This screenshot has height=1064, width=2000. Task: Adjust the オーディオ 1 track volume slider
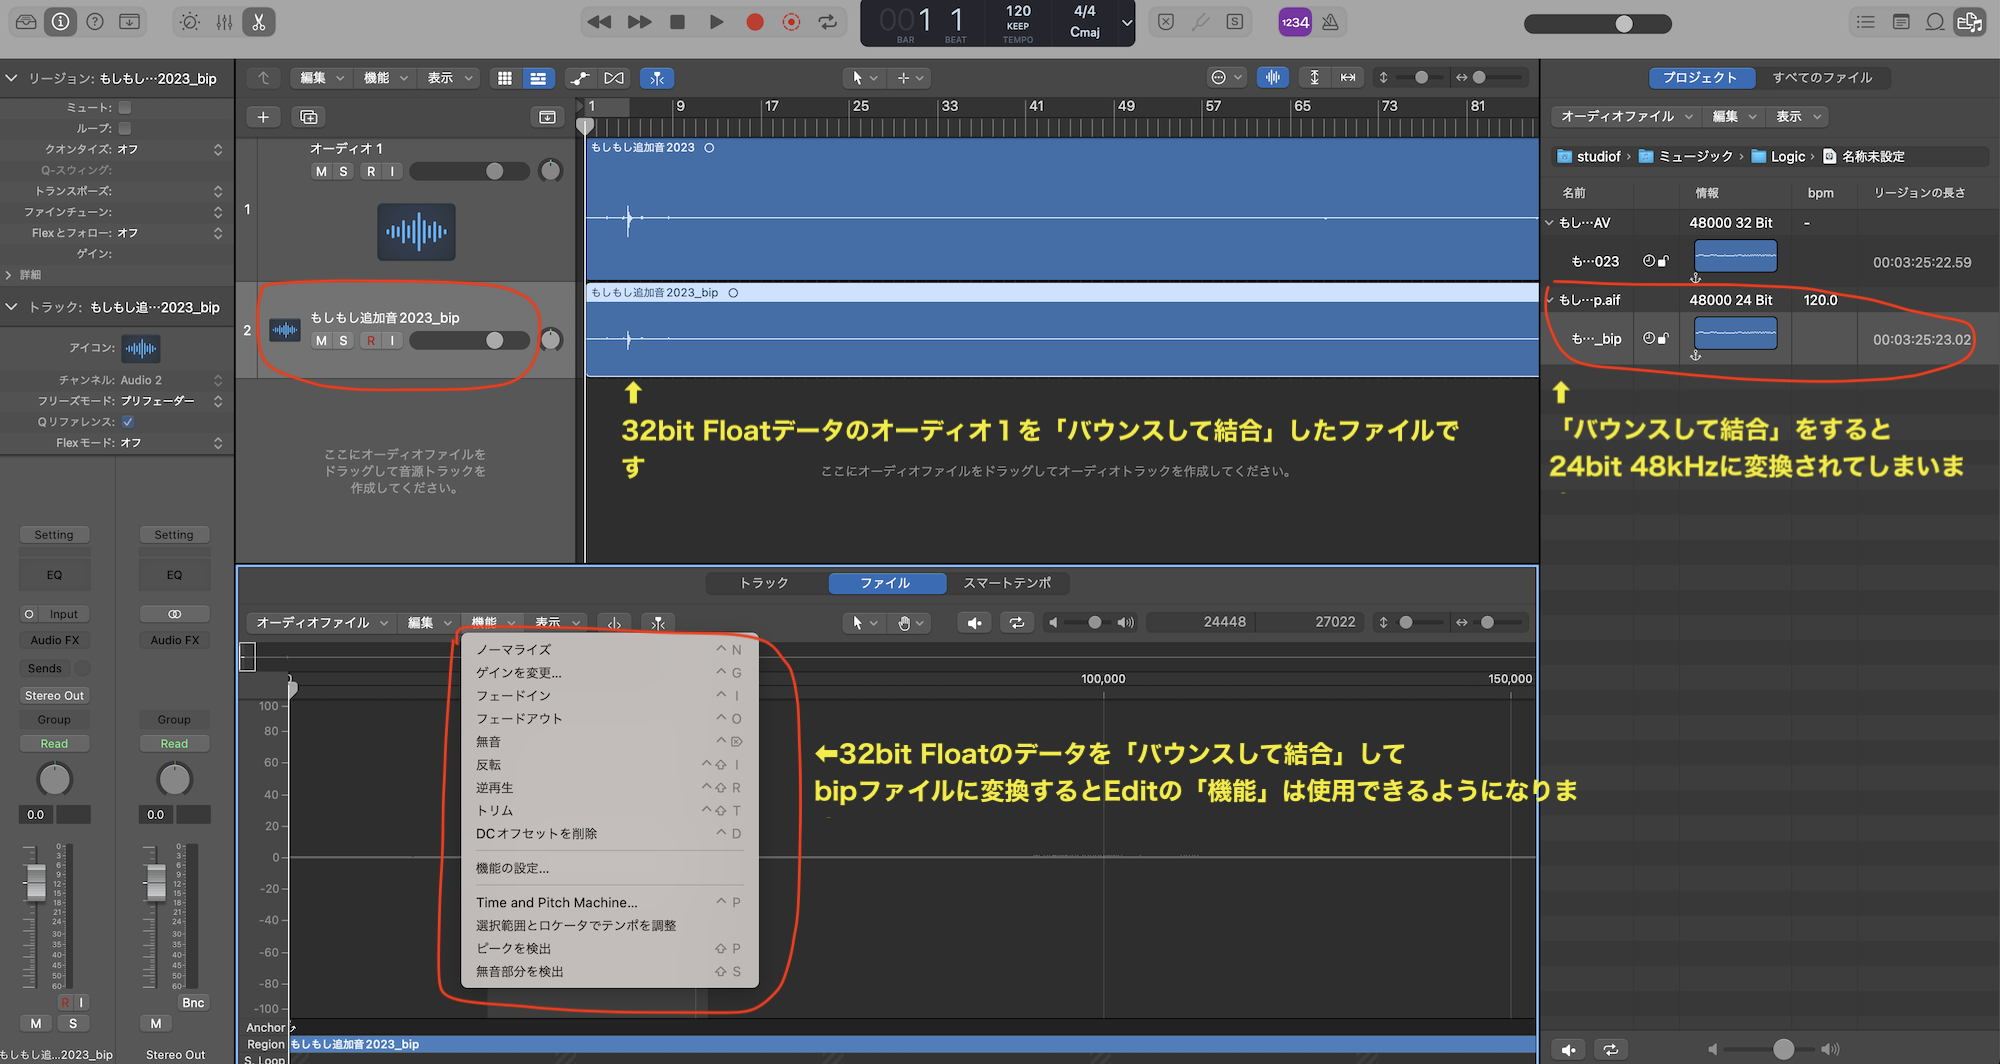494,171
